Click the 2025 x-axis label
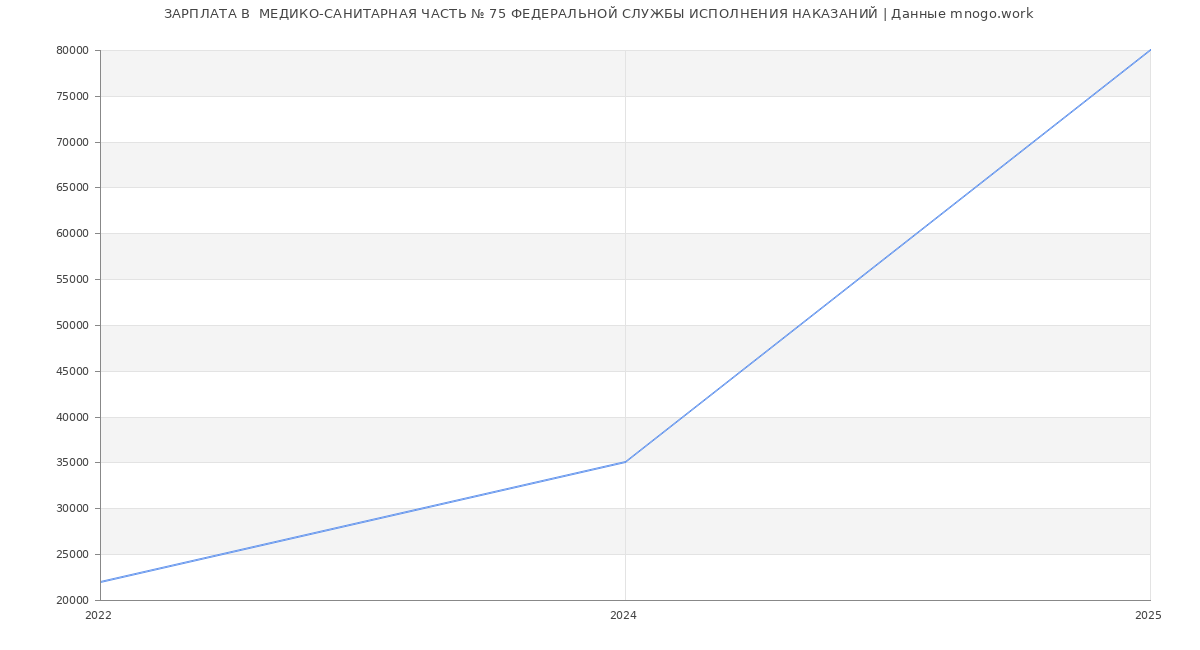Viewport: 1200px width, 650px height. (1148, 615)
